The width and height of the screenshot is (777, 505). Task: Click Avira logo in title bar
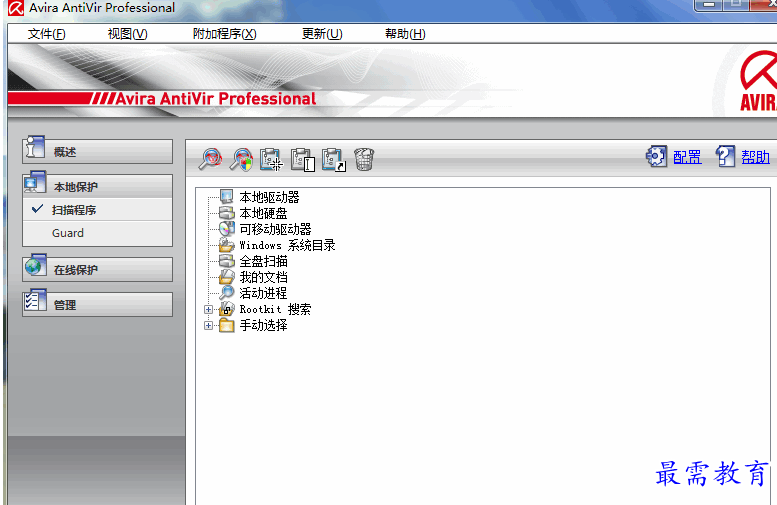(x=16, y=8)
